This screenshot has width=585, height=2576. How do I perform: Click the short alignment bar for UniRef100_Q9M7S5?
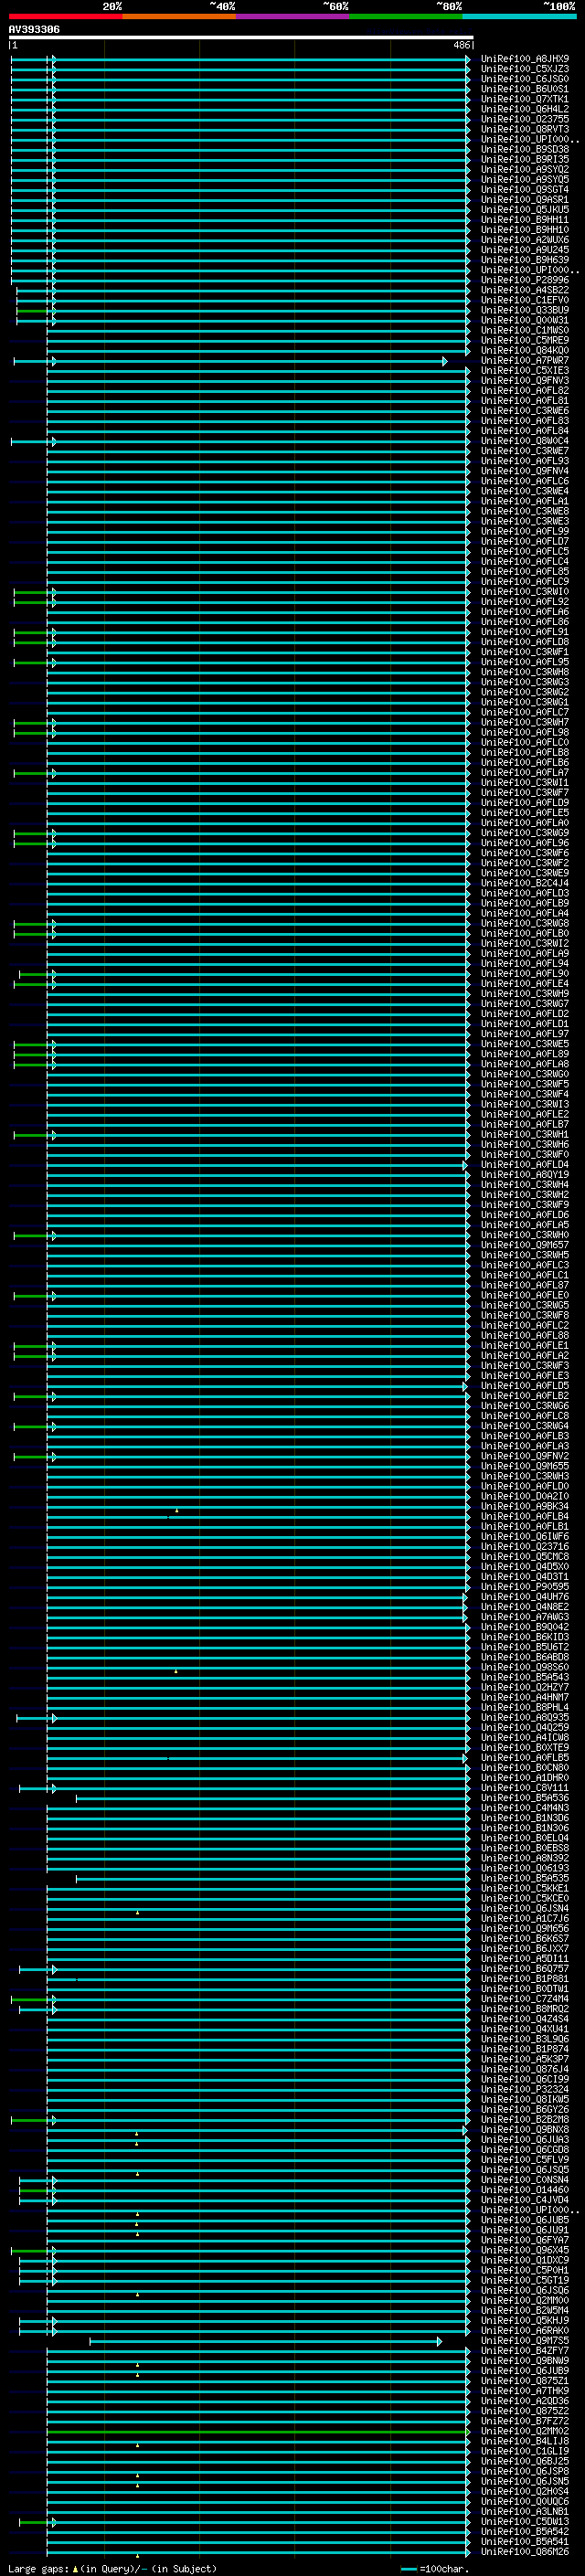[x=265, y=2341]
